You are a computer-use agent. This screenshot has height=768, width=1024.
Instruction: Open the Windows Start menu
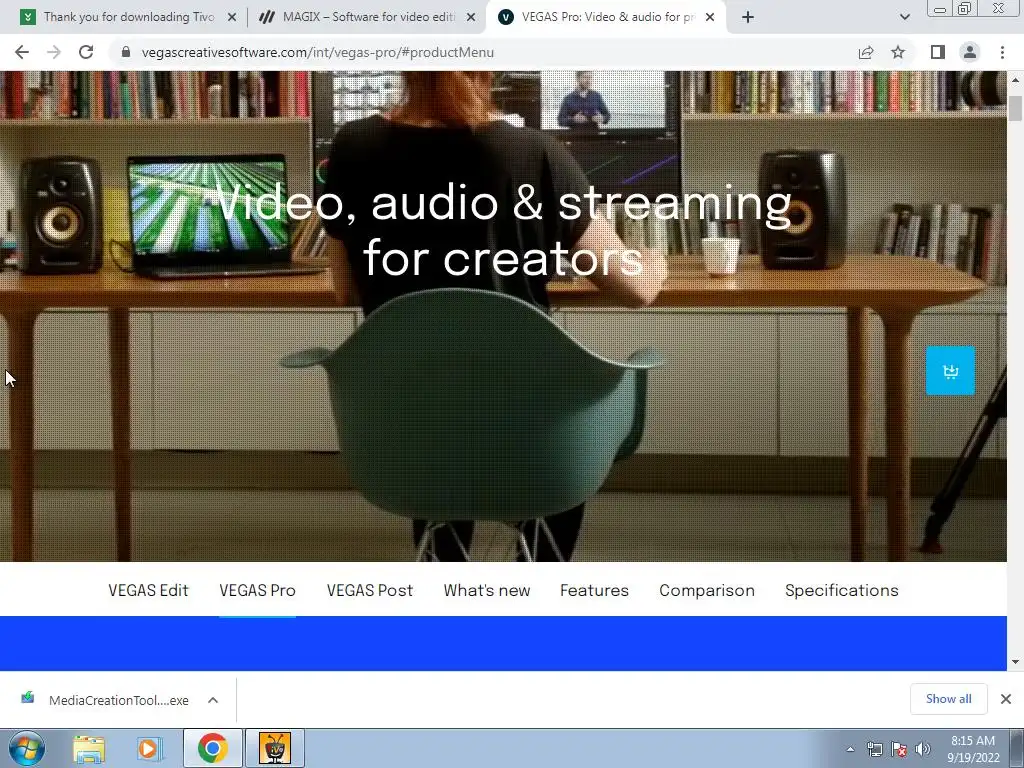[x=27, y=748]
